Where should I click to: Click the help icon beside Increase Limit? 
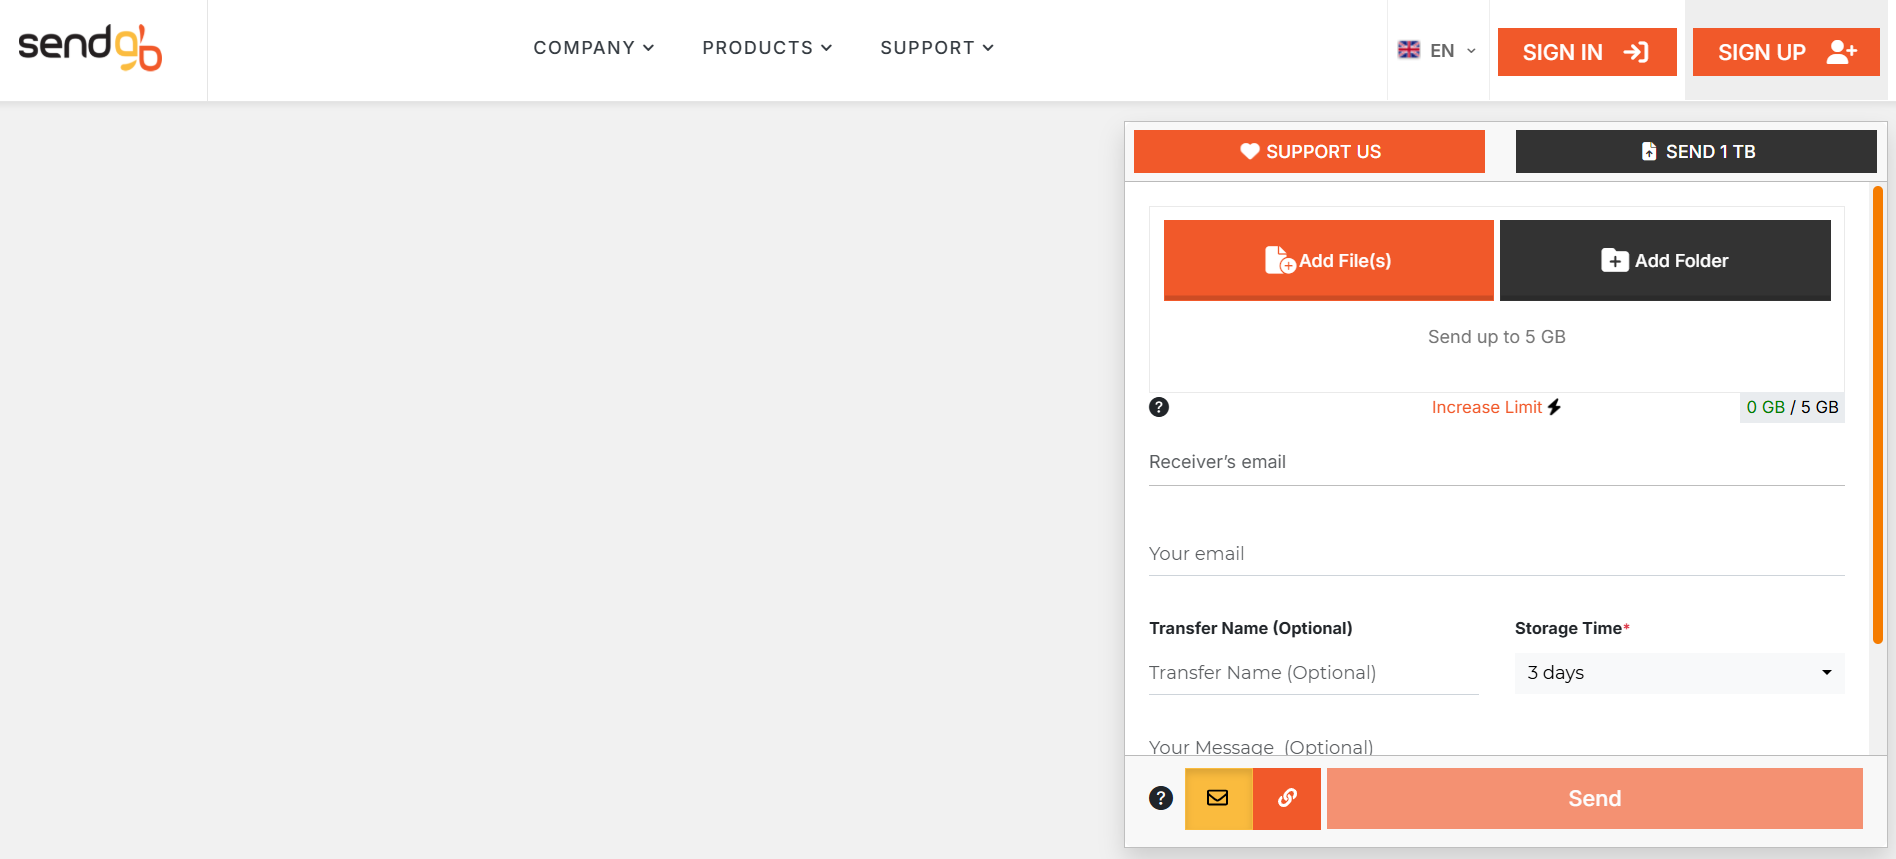1159,407
